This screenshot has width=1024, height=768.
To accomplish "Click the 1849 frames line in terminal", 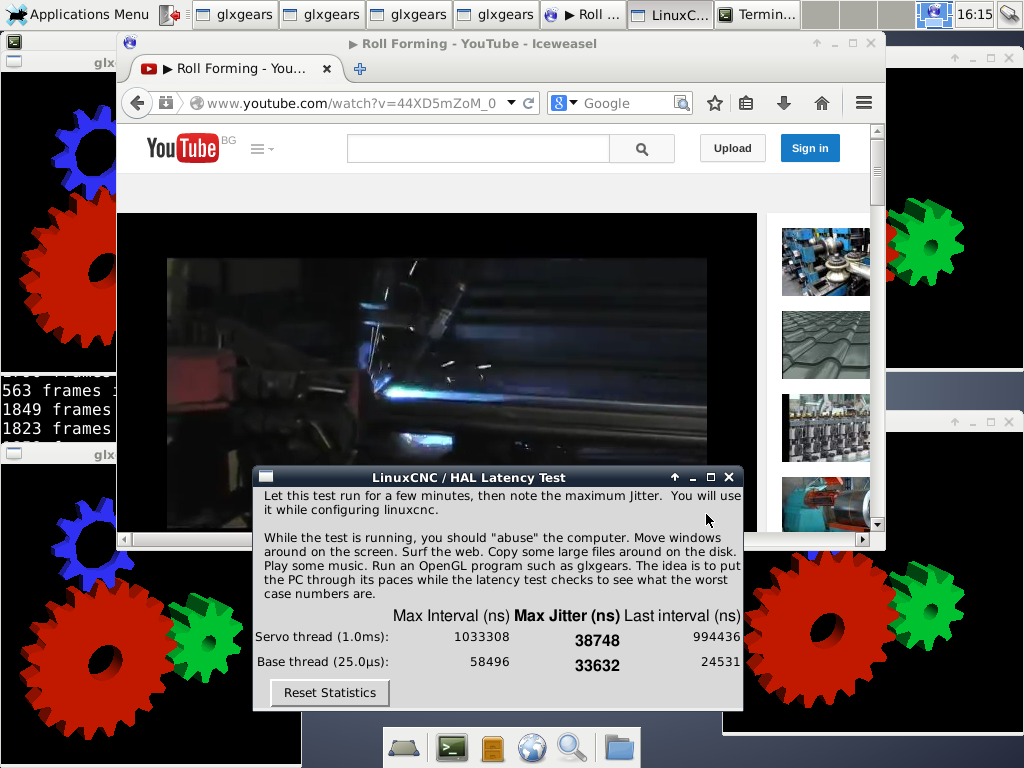I will click(57, 409).
